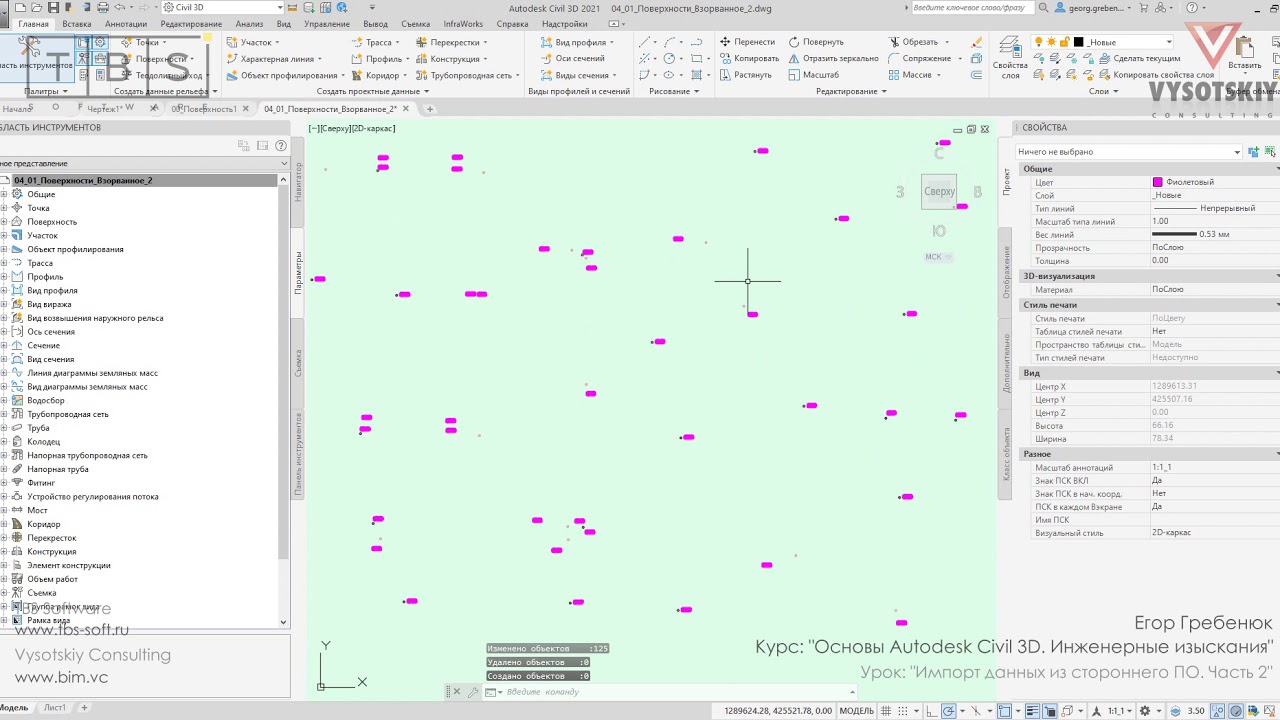Expand the Рисование panel dropdown

click(x=674, y=91)
